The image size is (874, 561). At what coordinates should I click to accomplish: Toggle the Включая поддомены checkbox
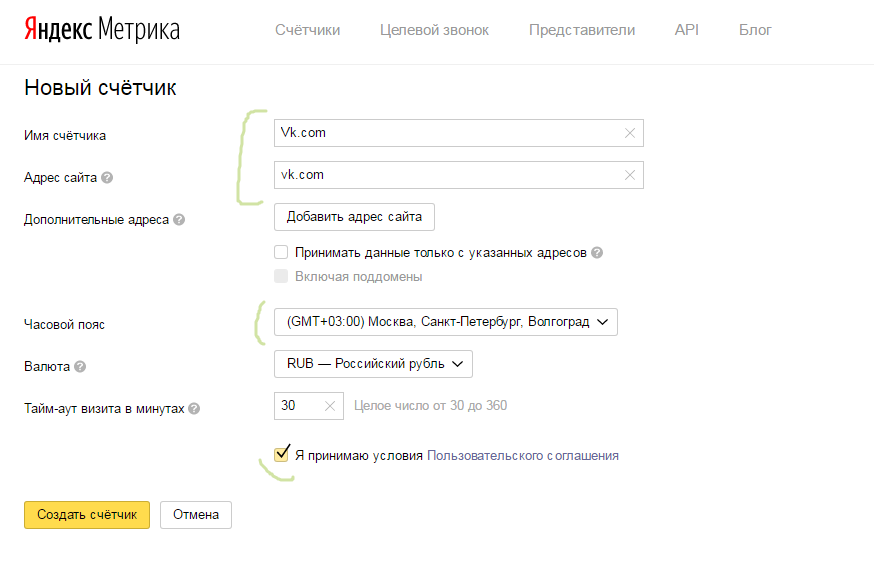(282, 276)
